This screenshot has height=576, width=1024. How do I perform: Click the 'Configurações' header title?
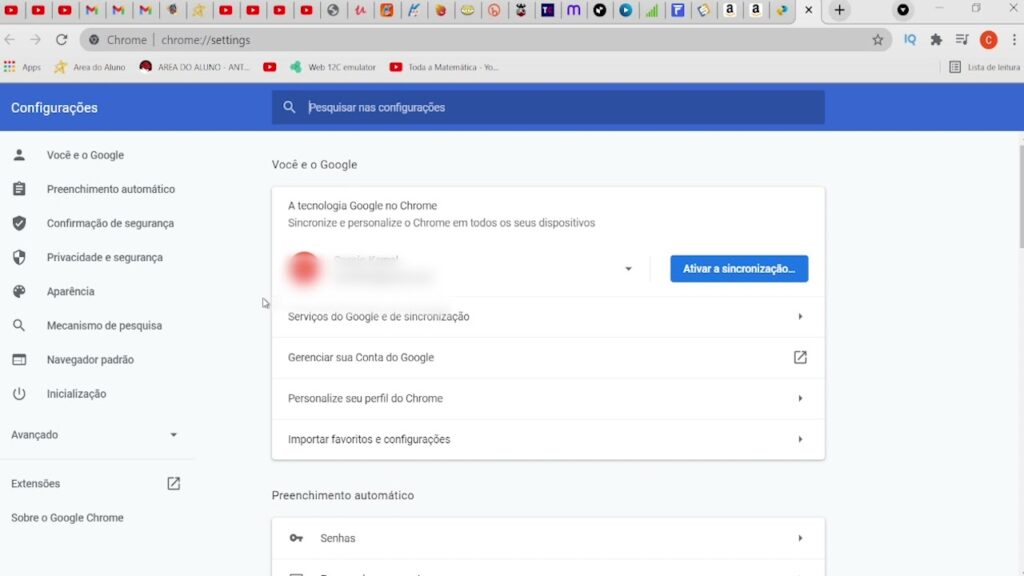coord(54,108)
